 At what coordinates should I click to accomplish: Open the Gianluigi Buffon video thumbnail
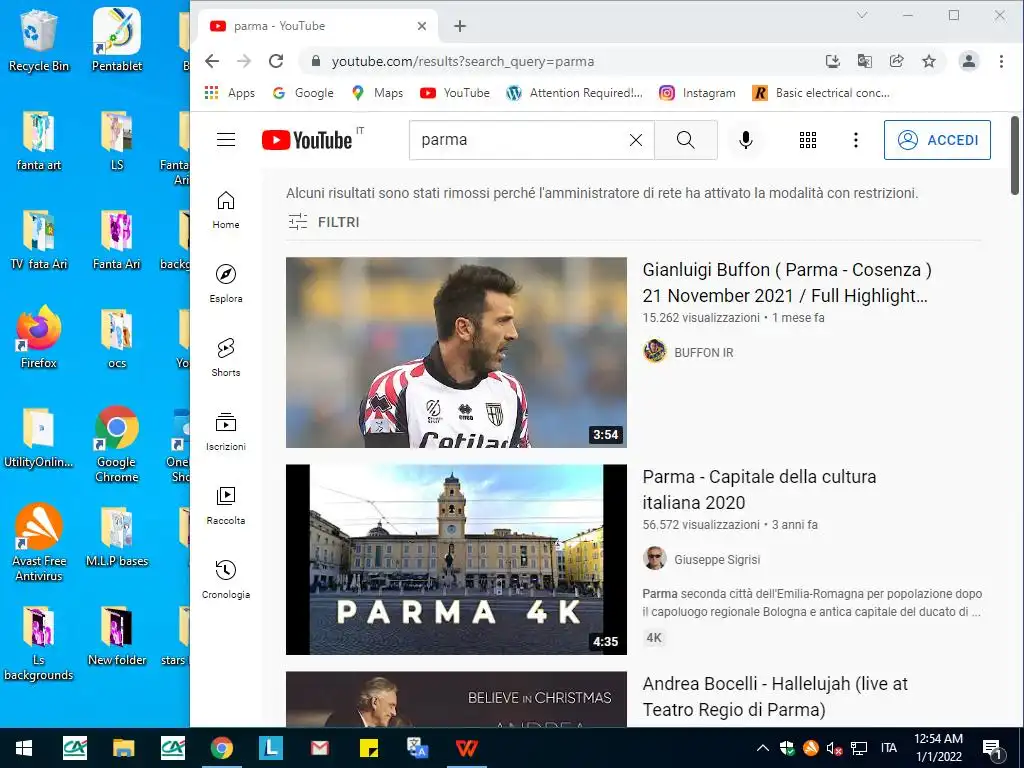[x=456, y=353]
